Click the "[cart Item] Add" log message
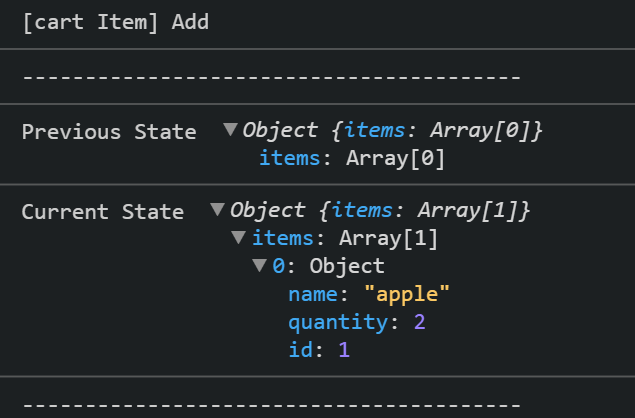This screenshot has width=635, height=418. pyautogui.click(x=115, y=22)
